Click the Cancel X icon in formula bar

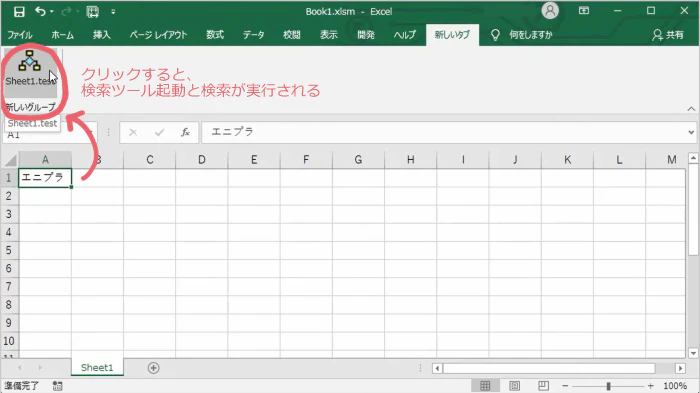pos(133,132)
